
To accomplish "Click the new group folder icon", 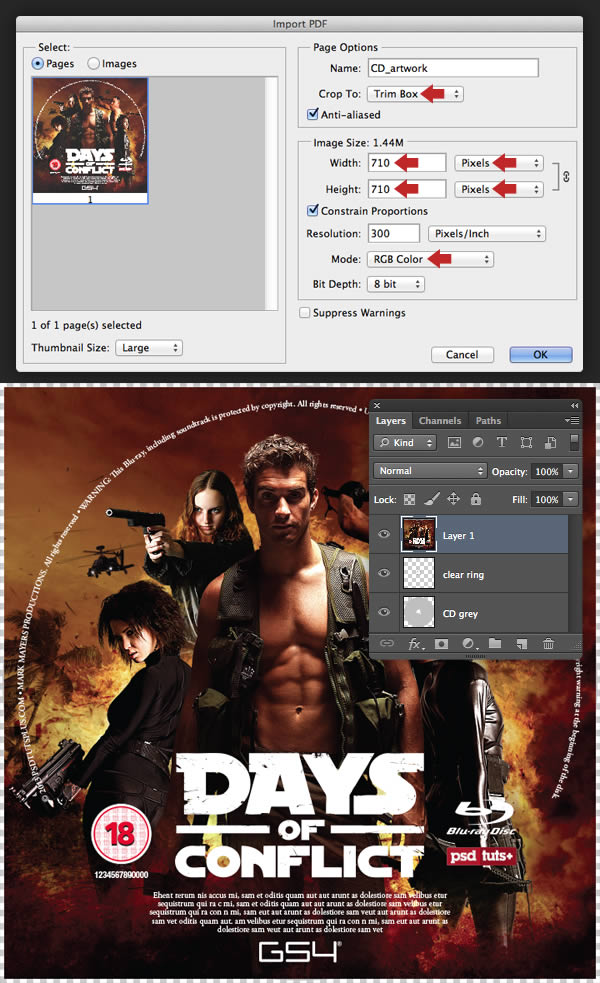I will pos(495,643).
